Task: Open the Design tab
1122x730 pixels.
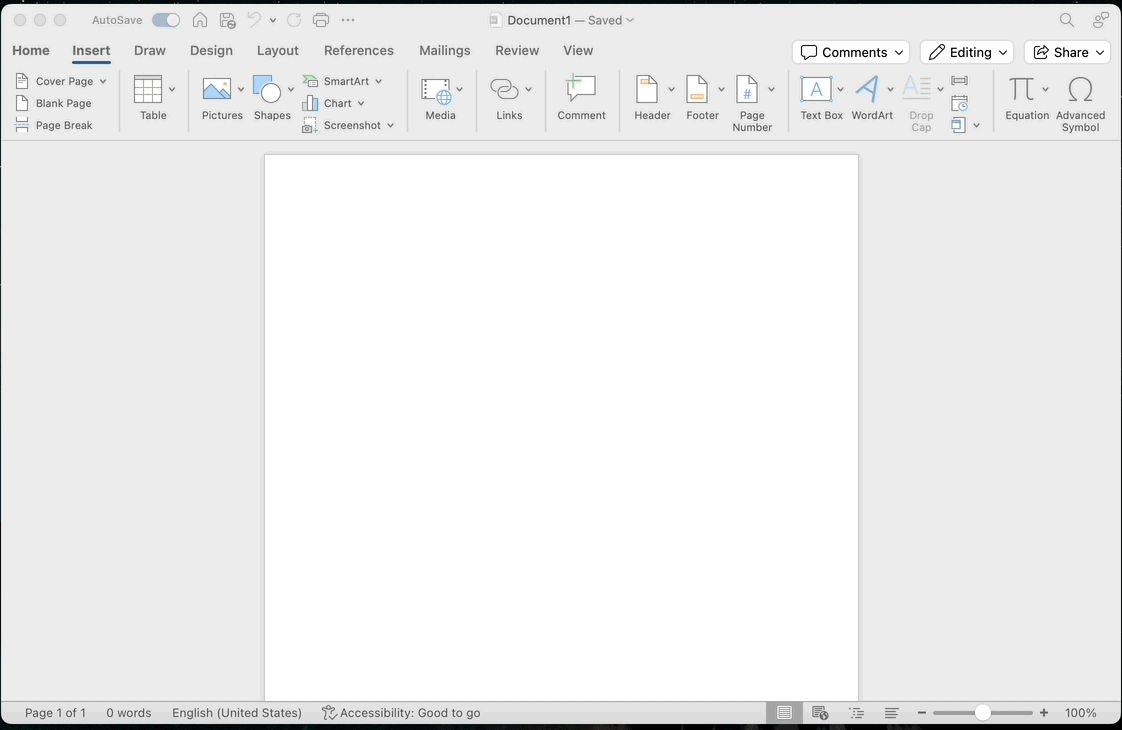Action: 211,50
